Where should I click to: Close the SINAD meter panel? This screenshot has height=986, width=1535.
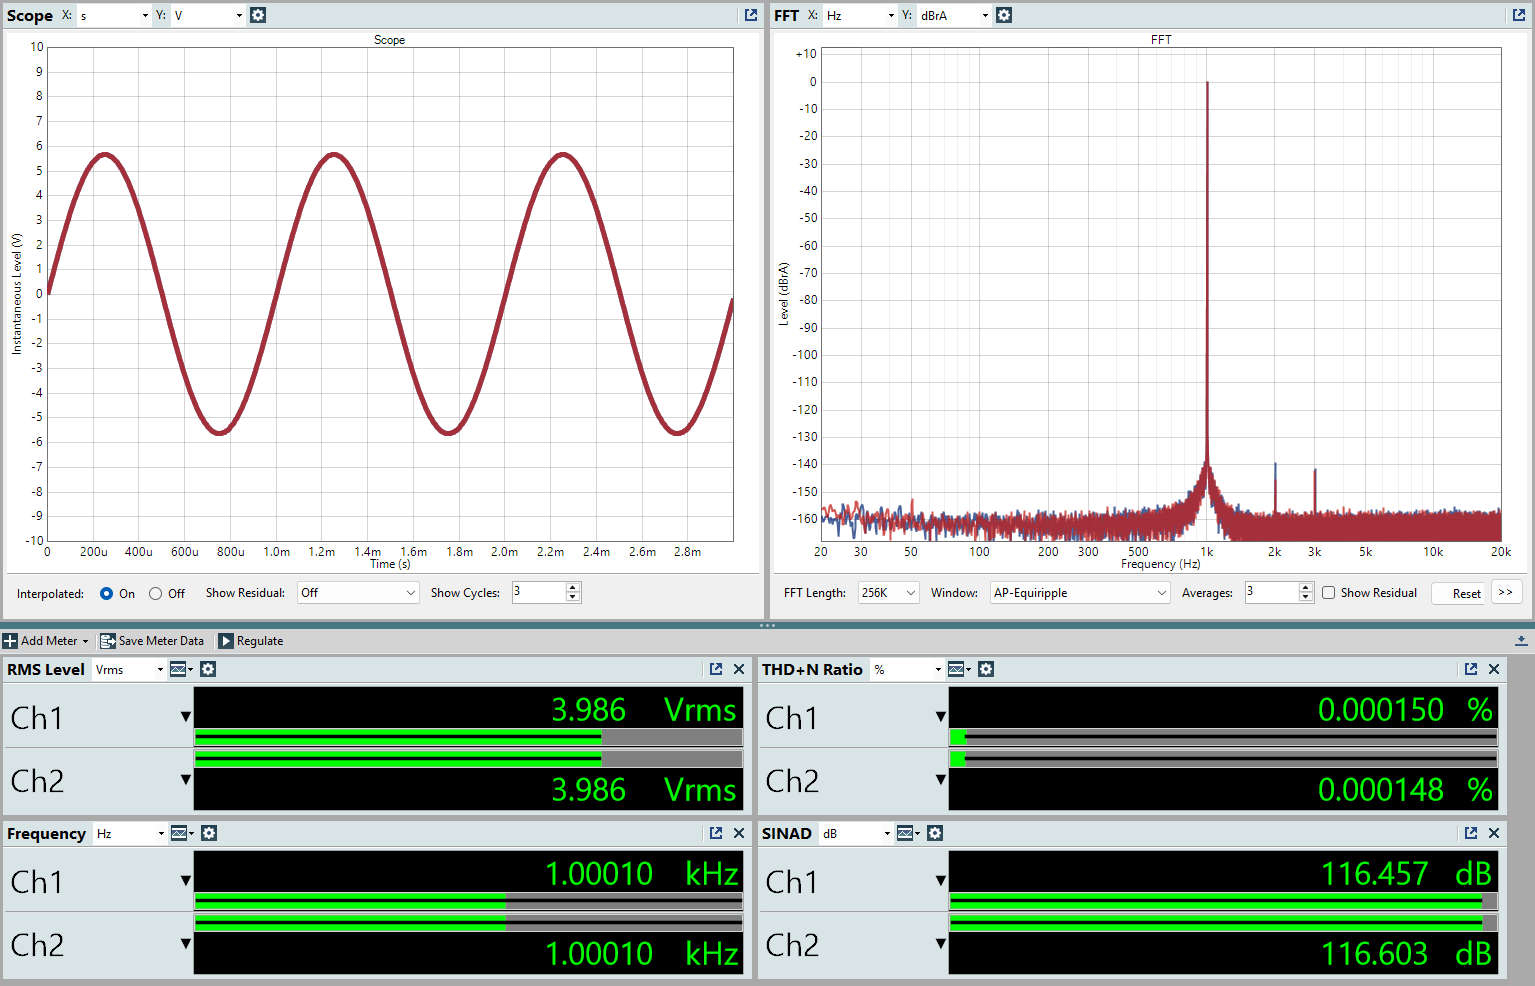1494,833
